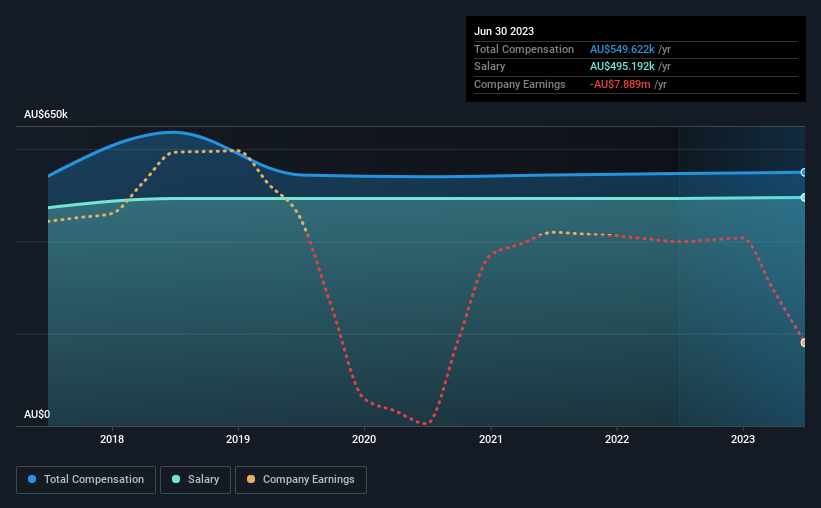Click the AU$495.192k salary value
This screenshot has width=821, height=508.
pyautogui.click(x=622, y=67)
